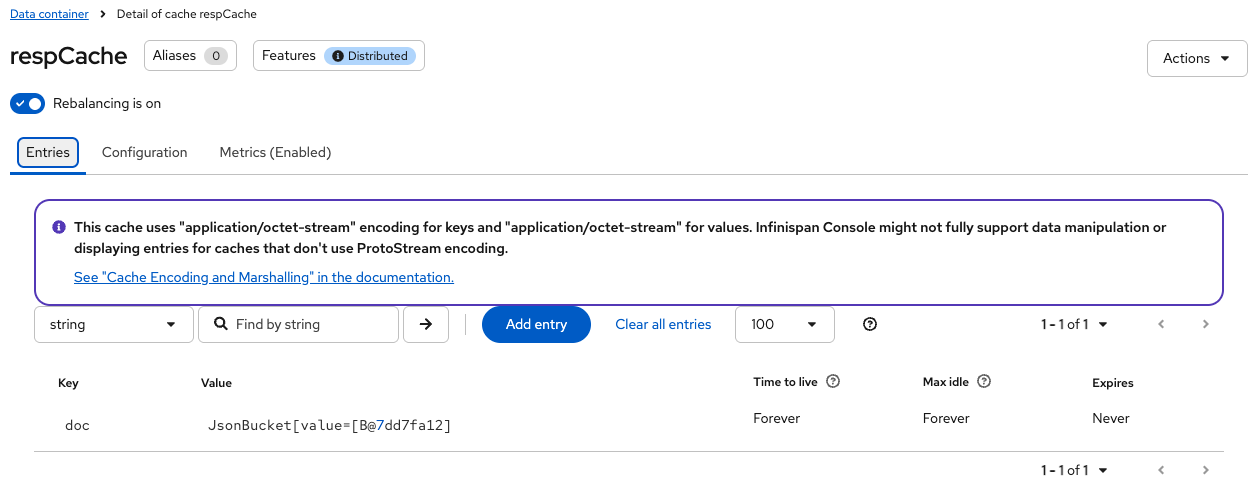Open the string key type dropdown
Screen dimensions: 1254x489
[114, 324]
